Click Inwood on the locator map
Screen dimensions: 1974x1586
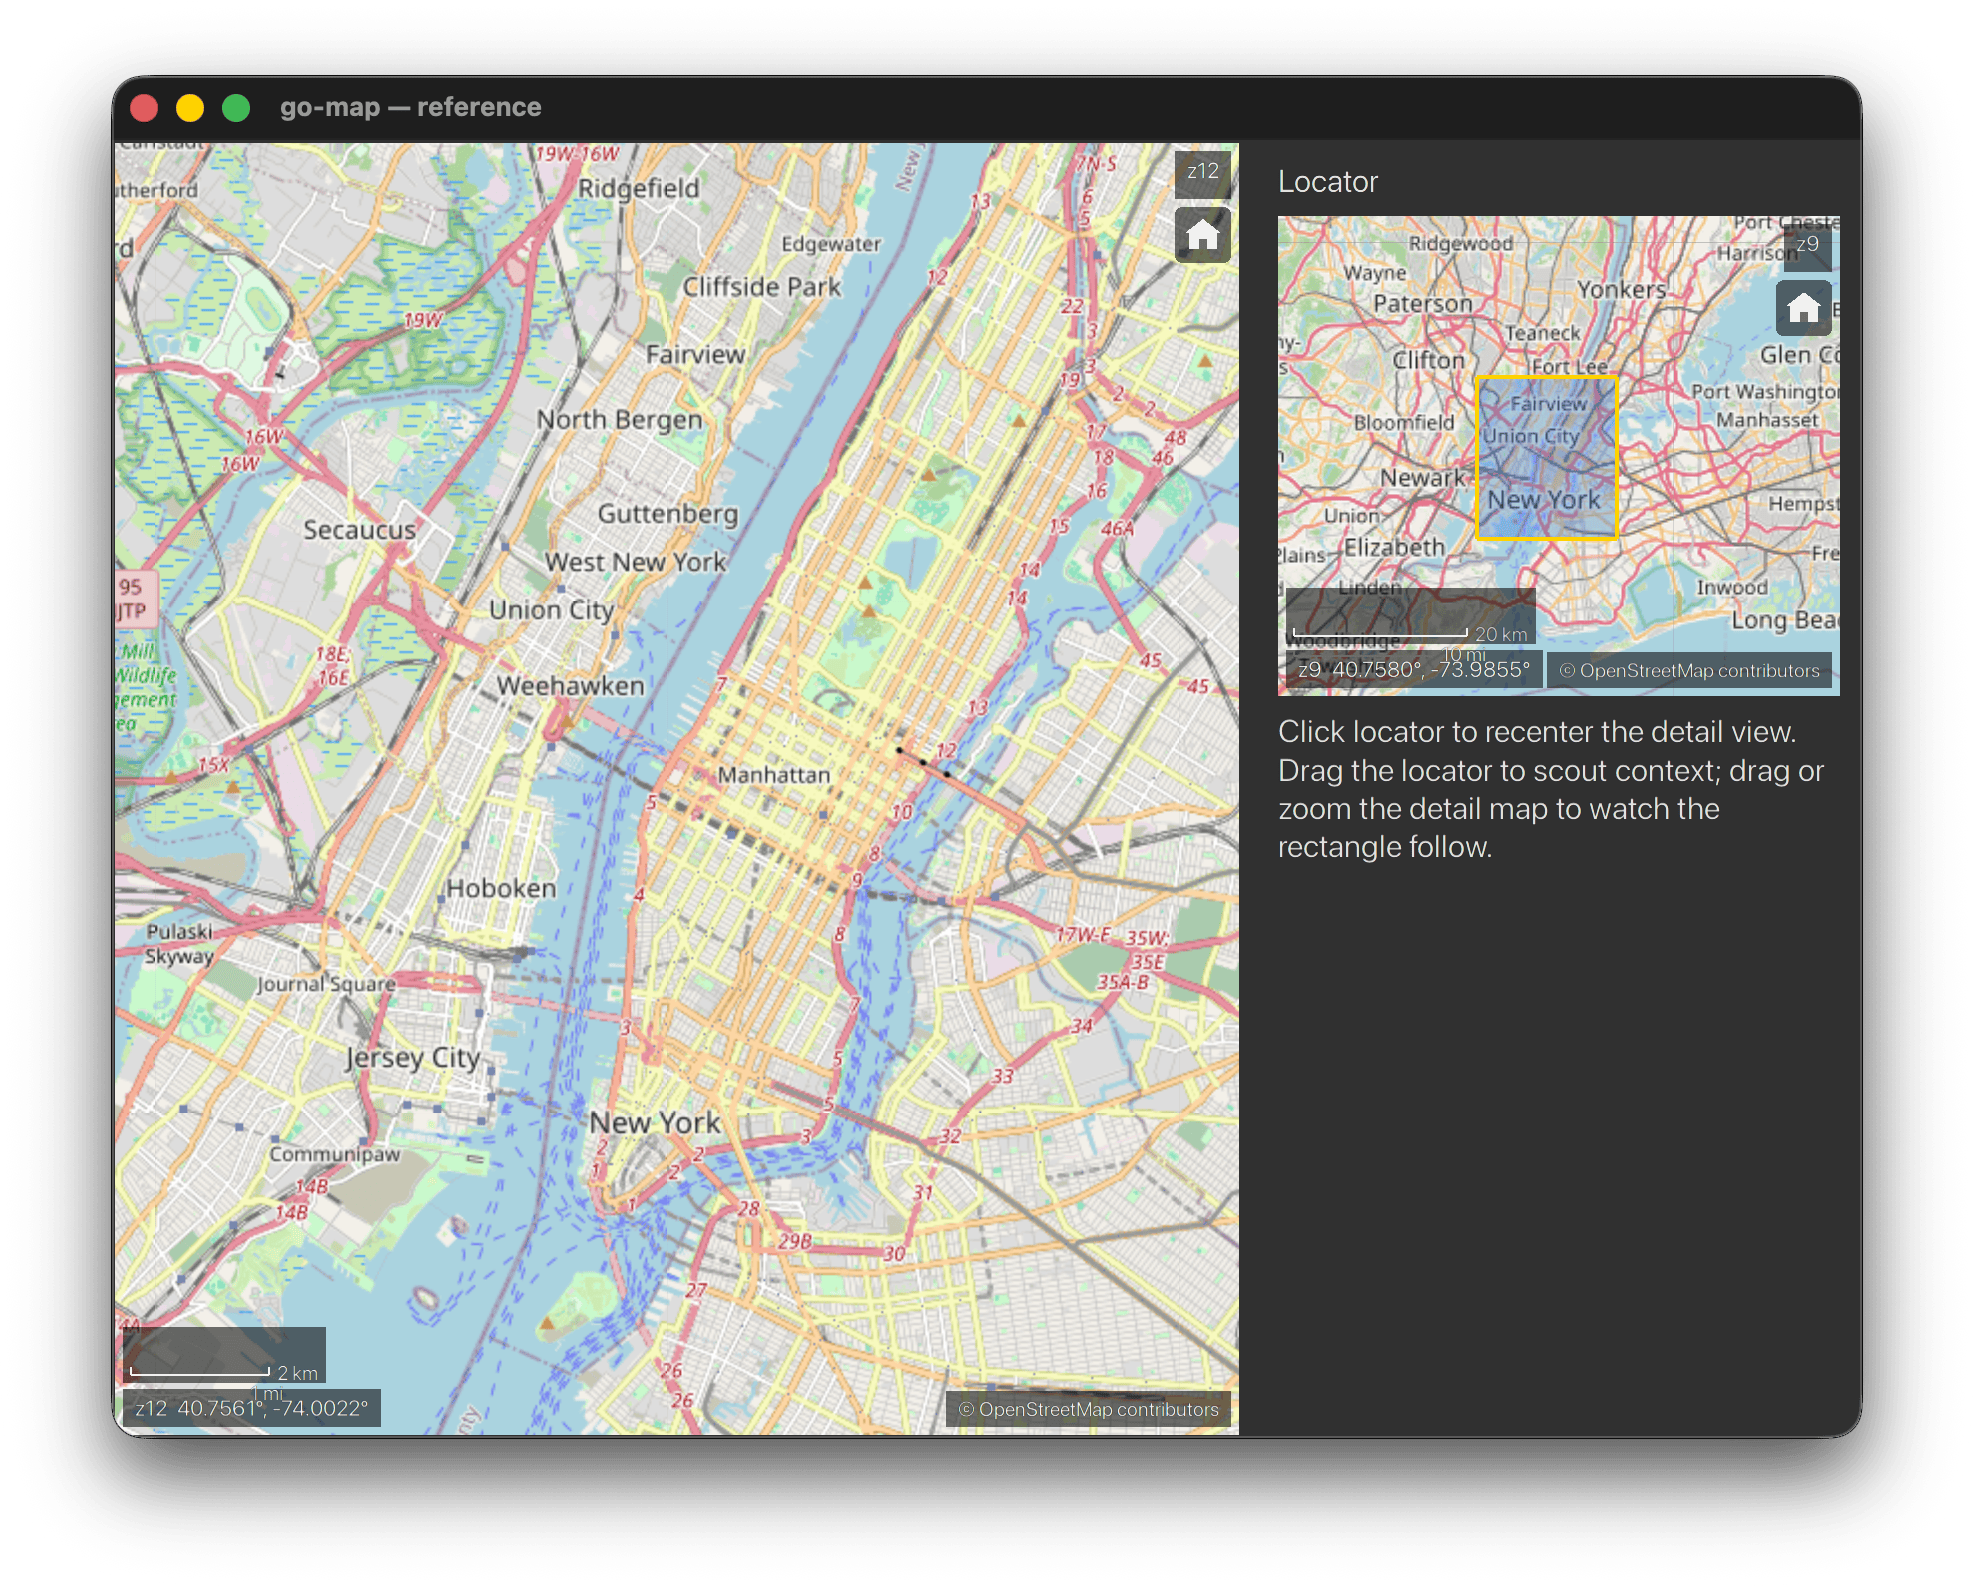[x=1732, y=588]
